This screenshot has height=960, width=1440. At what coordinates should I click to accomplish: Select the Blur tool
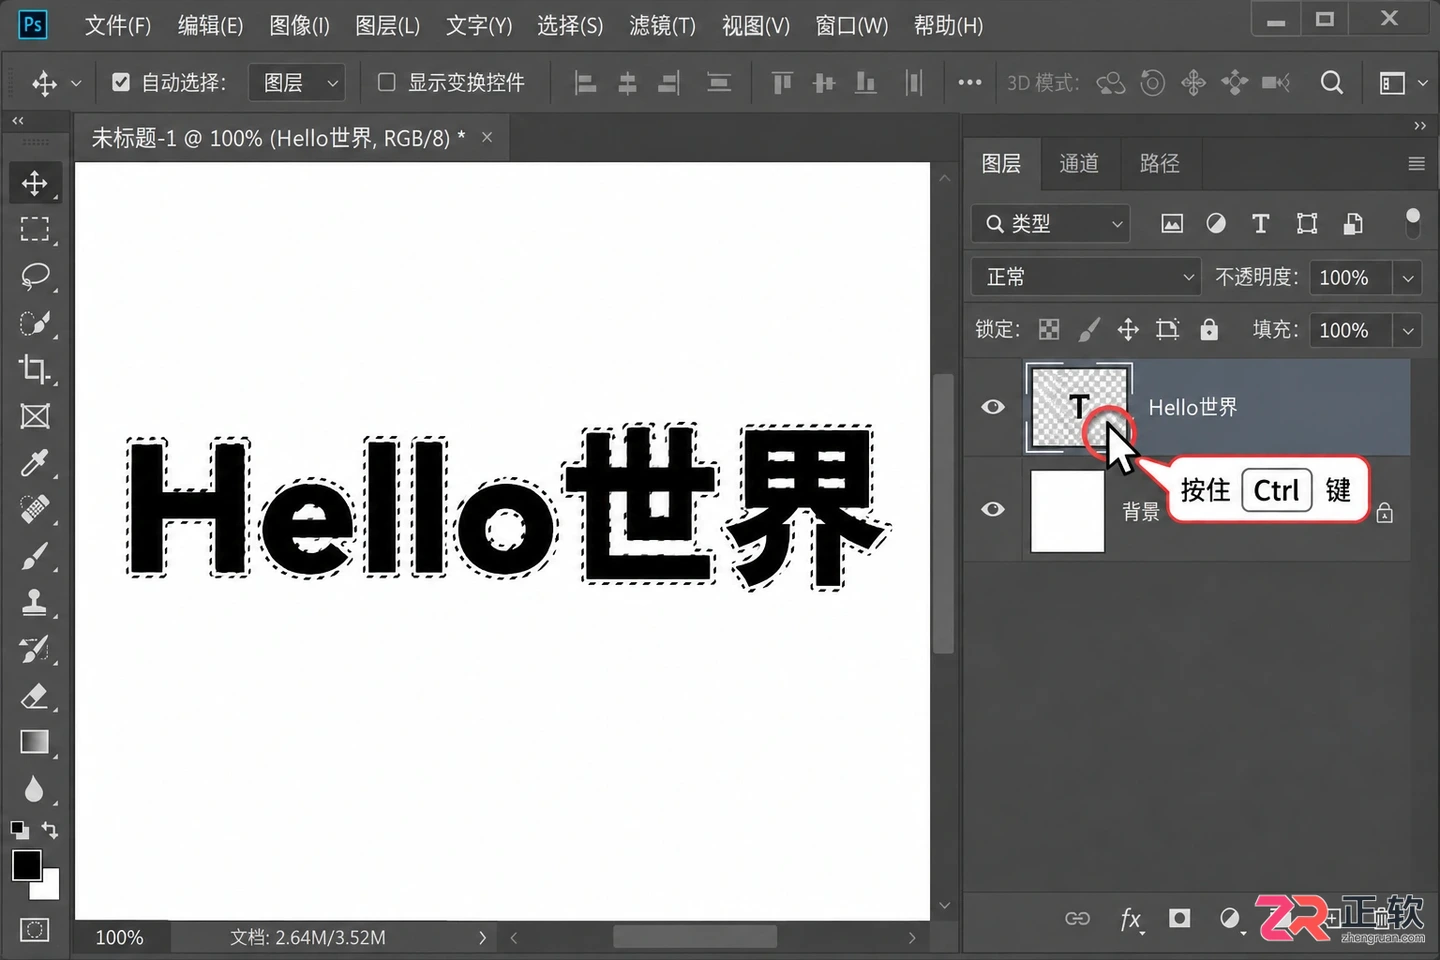pos(35,789)
